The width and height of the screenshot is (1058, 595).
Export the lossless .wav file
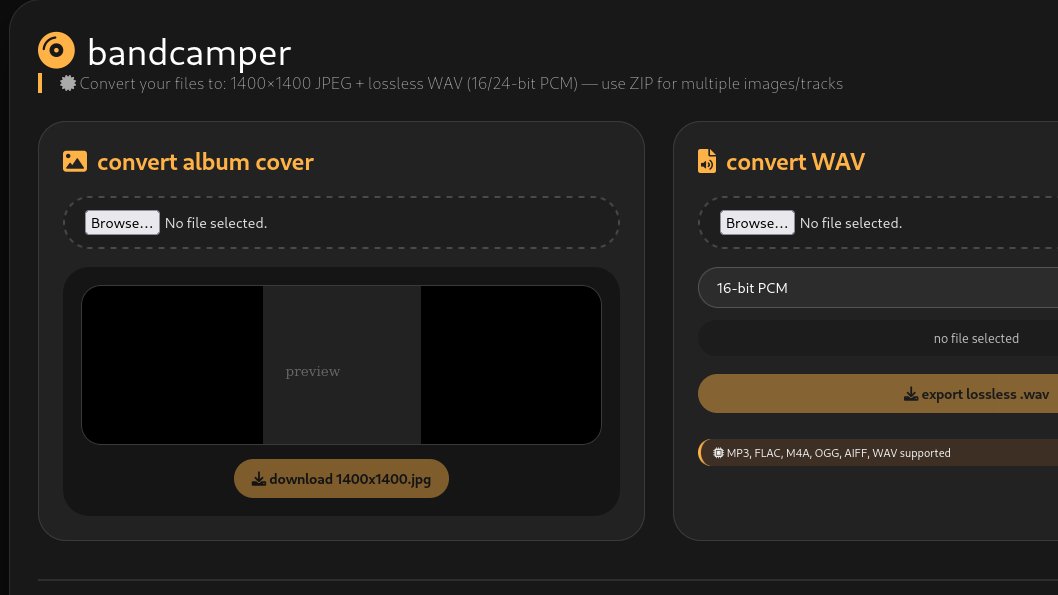[x=878, y=394]
